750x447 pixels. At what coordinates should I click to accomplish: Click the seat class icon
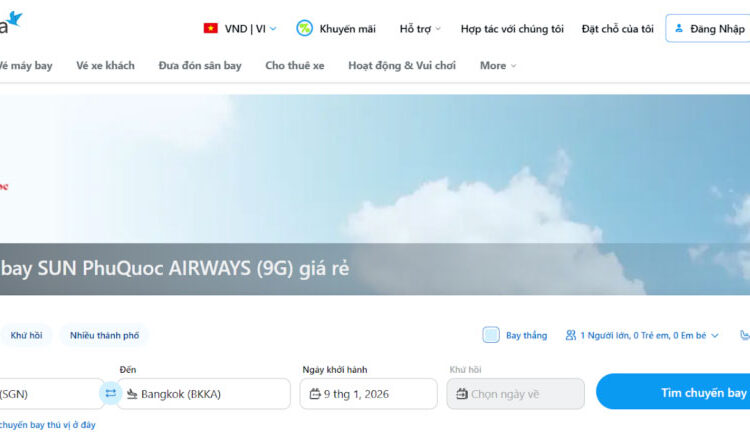[x=745, y=335]
